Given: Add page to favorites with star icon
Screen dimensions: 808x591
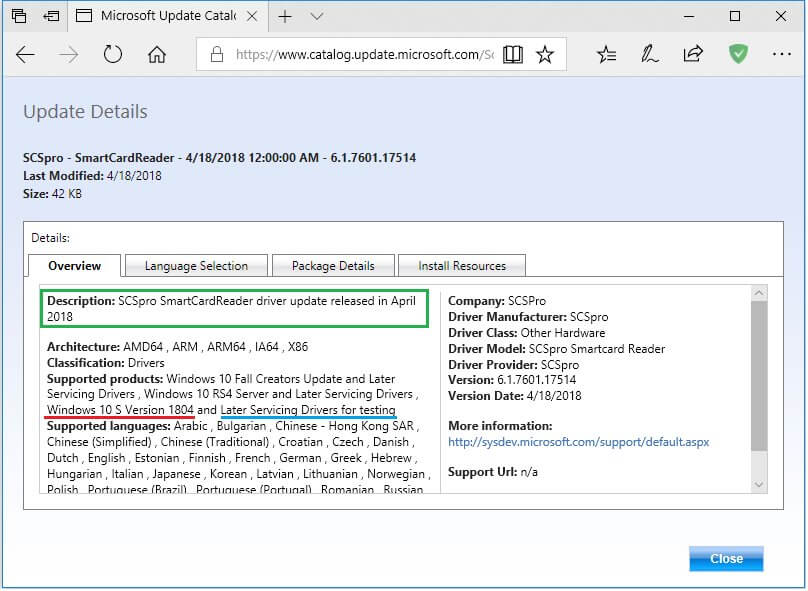Looking at the screenshot, I should [544, 55].
